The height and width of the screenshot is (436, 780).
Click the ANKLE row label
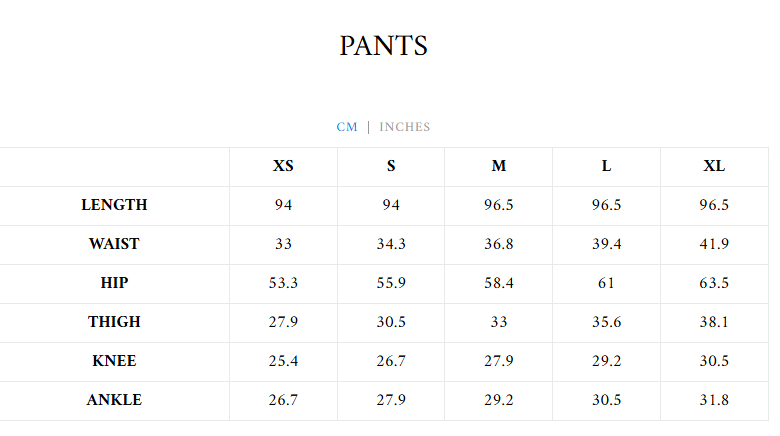tap(114, 400)
